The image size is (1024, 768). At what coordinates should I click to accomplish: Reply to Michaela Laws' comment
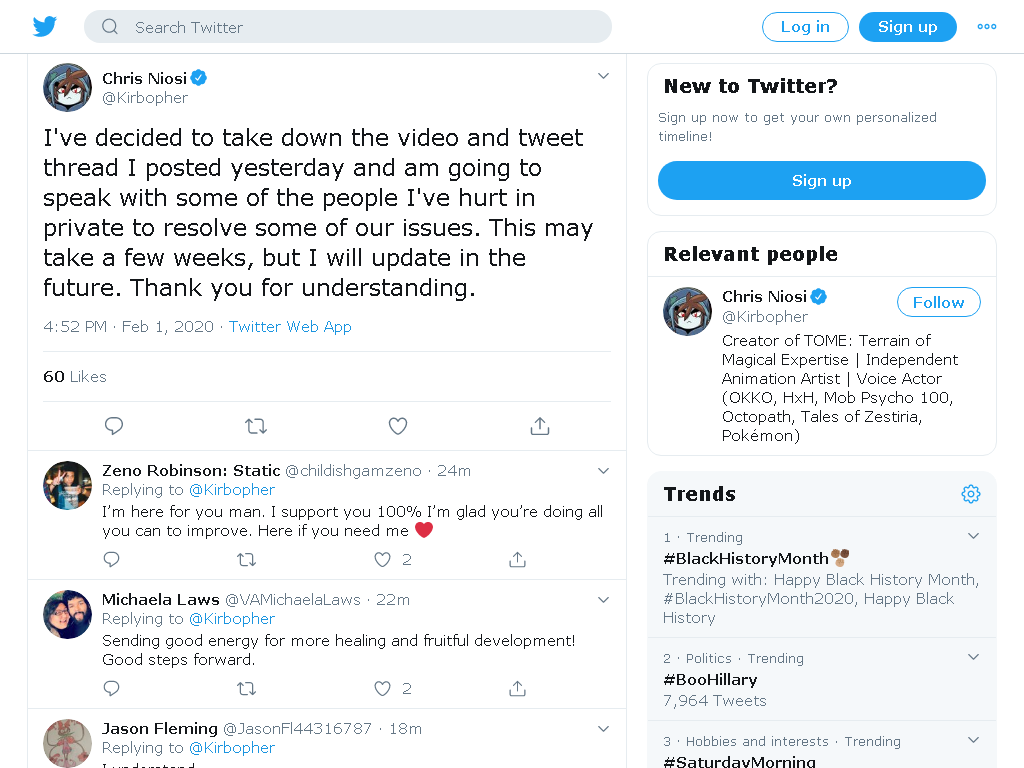112,688
